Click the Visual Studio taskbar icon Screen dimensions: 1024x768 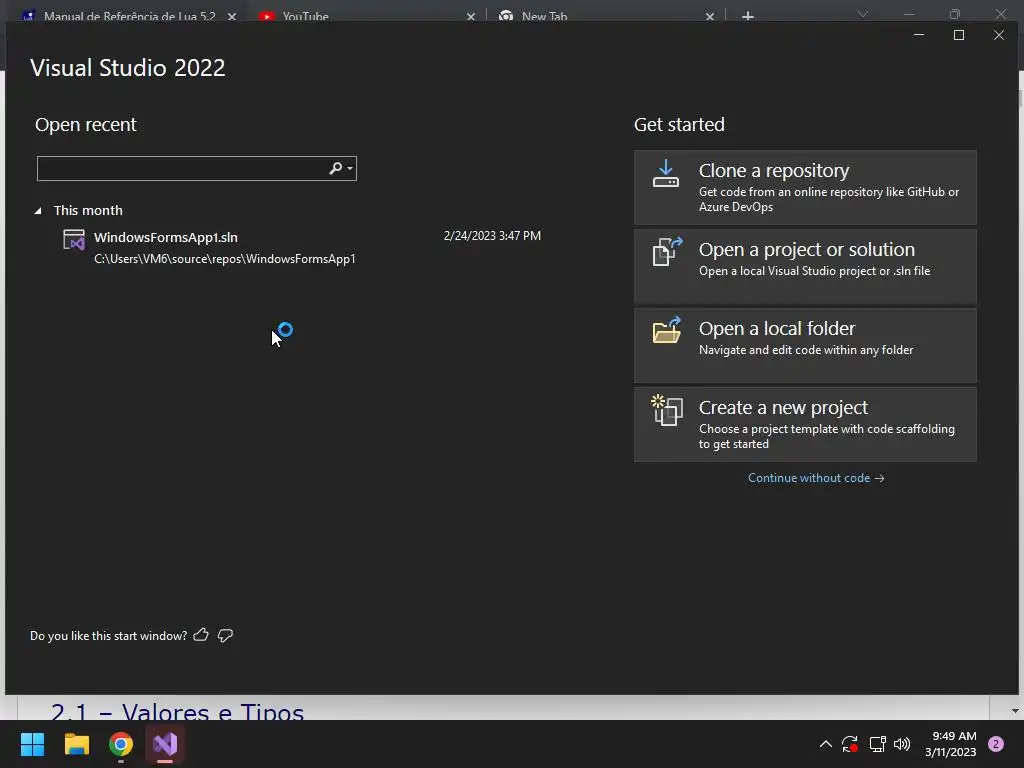(165, 744)
